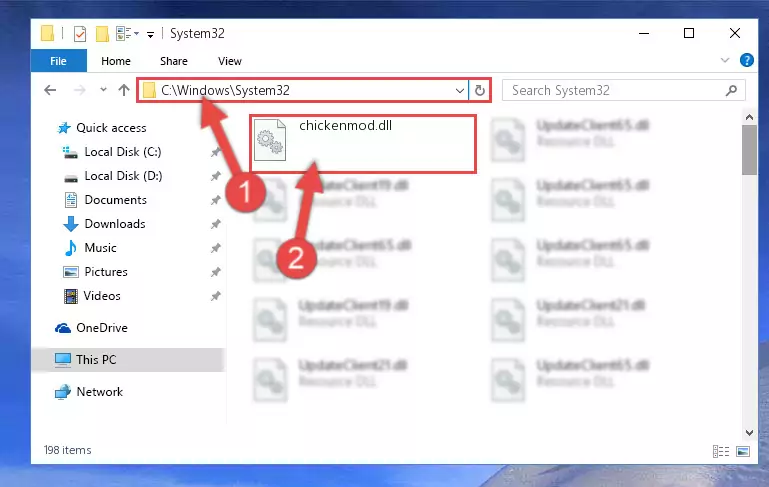Click the scrollbar down arrow

pos(749,433)
